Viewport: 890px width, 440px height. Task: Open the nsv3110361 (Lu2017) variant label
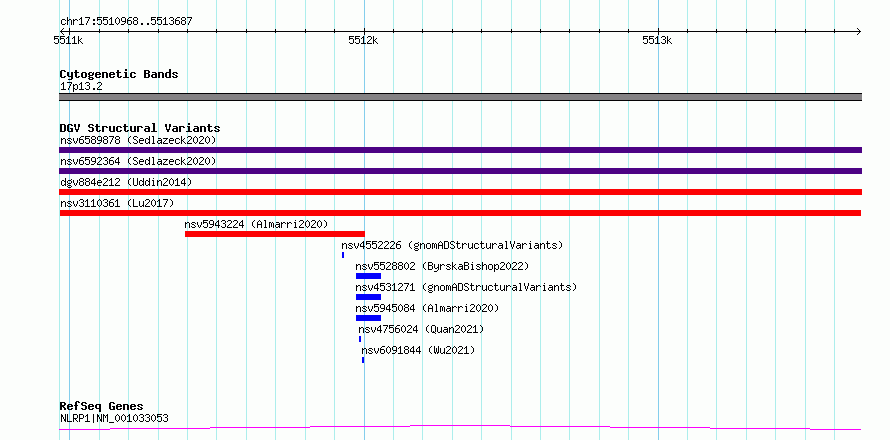click(x=117, y=203)
